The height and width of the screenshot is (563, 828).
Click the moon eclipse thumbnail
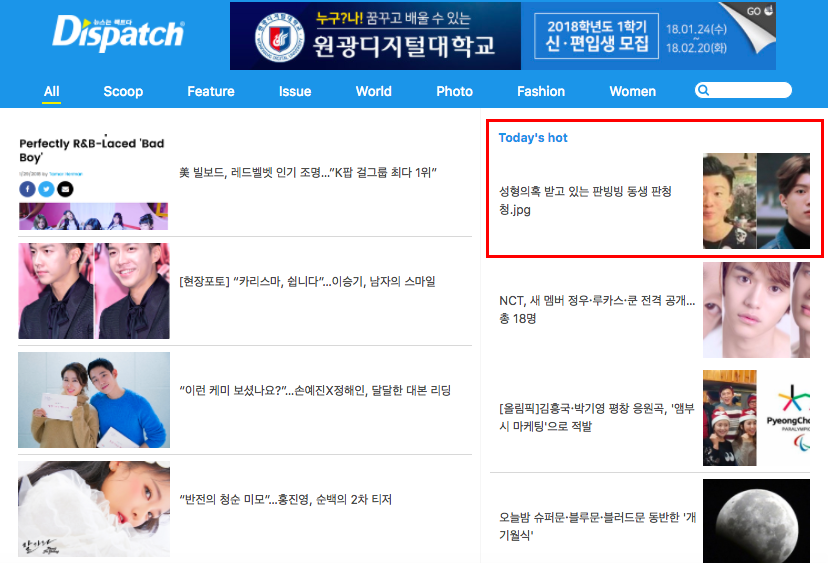click(756, 521)
